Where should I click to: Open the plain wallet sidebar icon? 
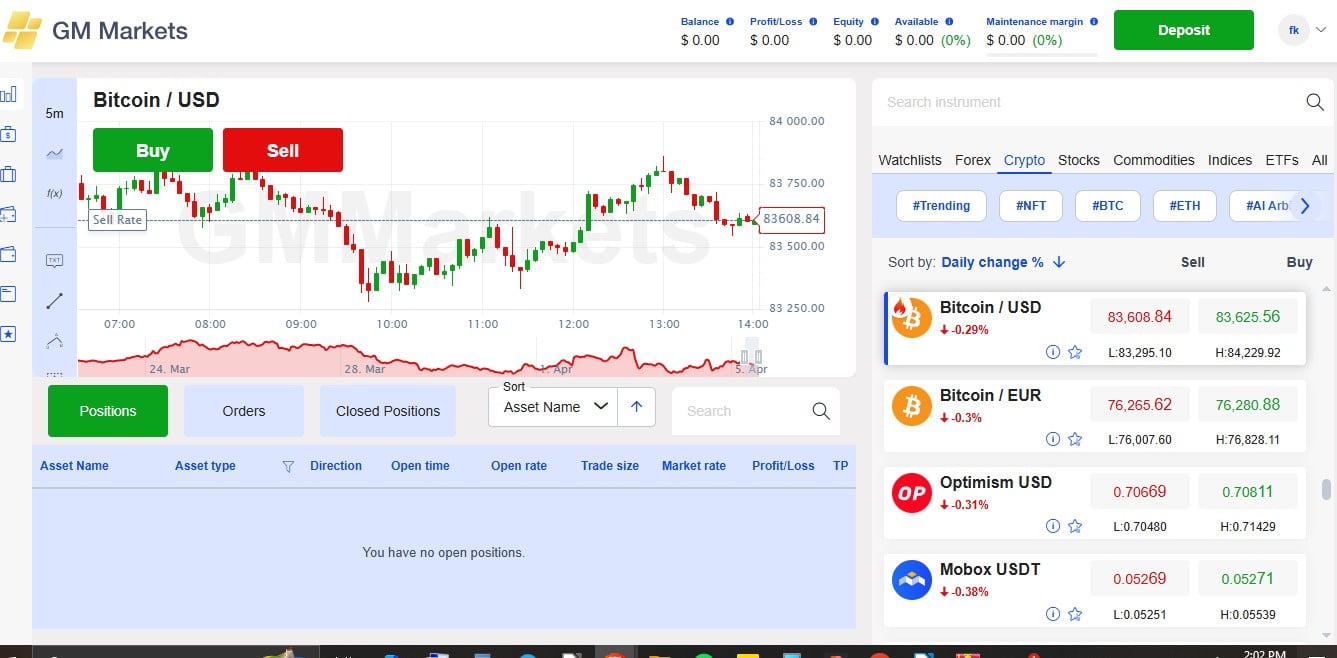click(x=8, y=254)
